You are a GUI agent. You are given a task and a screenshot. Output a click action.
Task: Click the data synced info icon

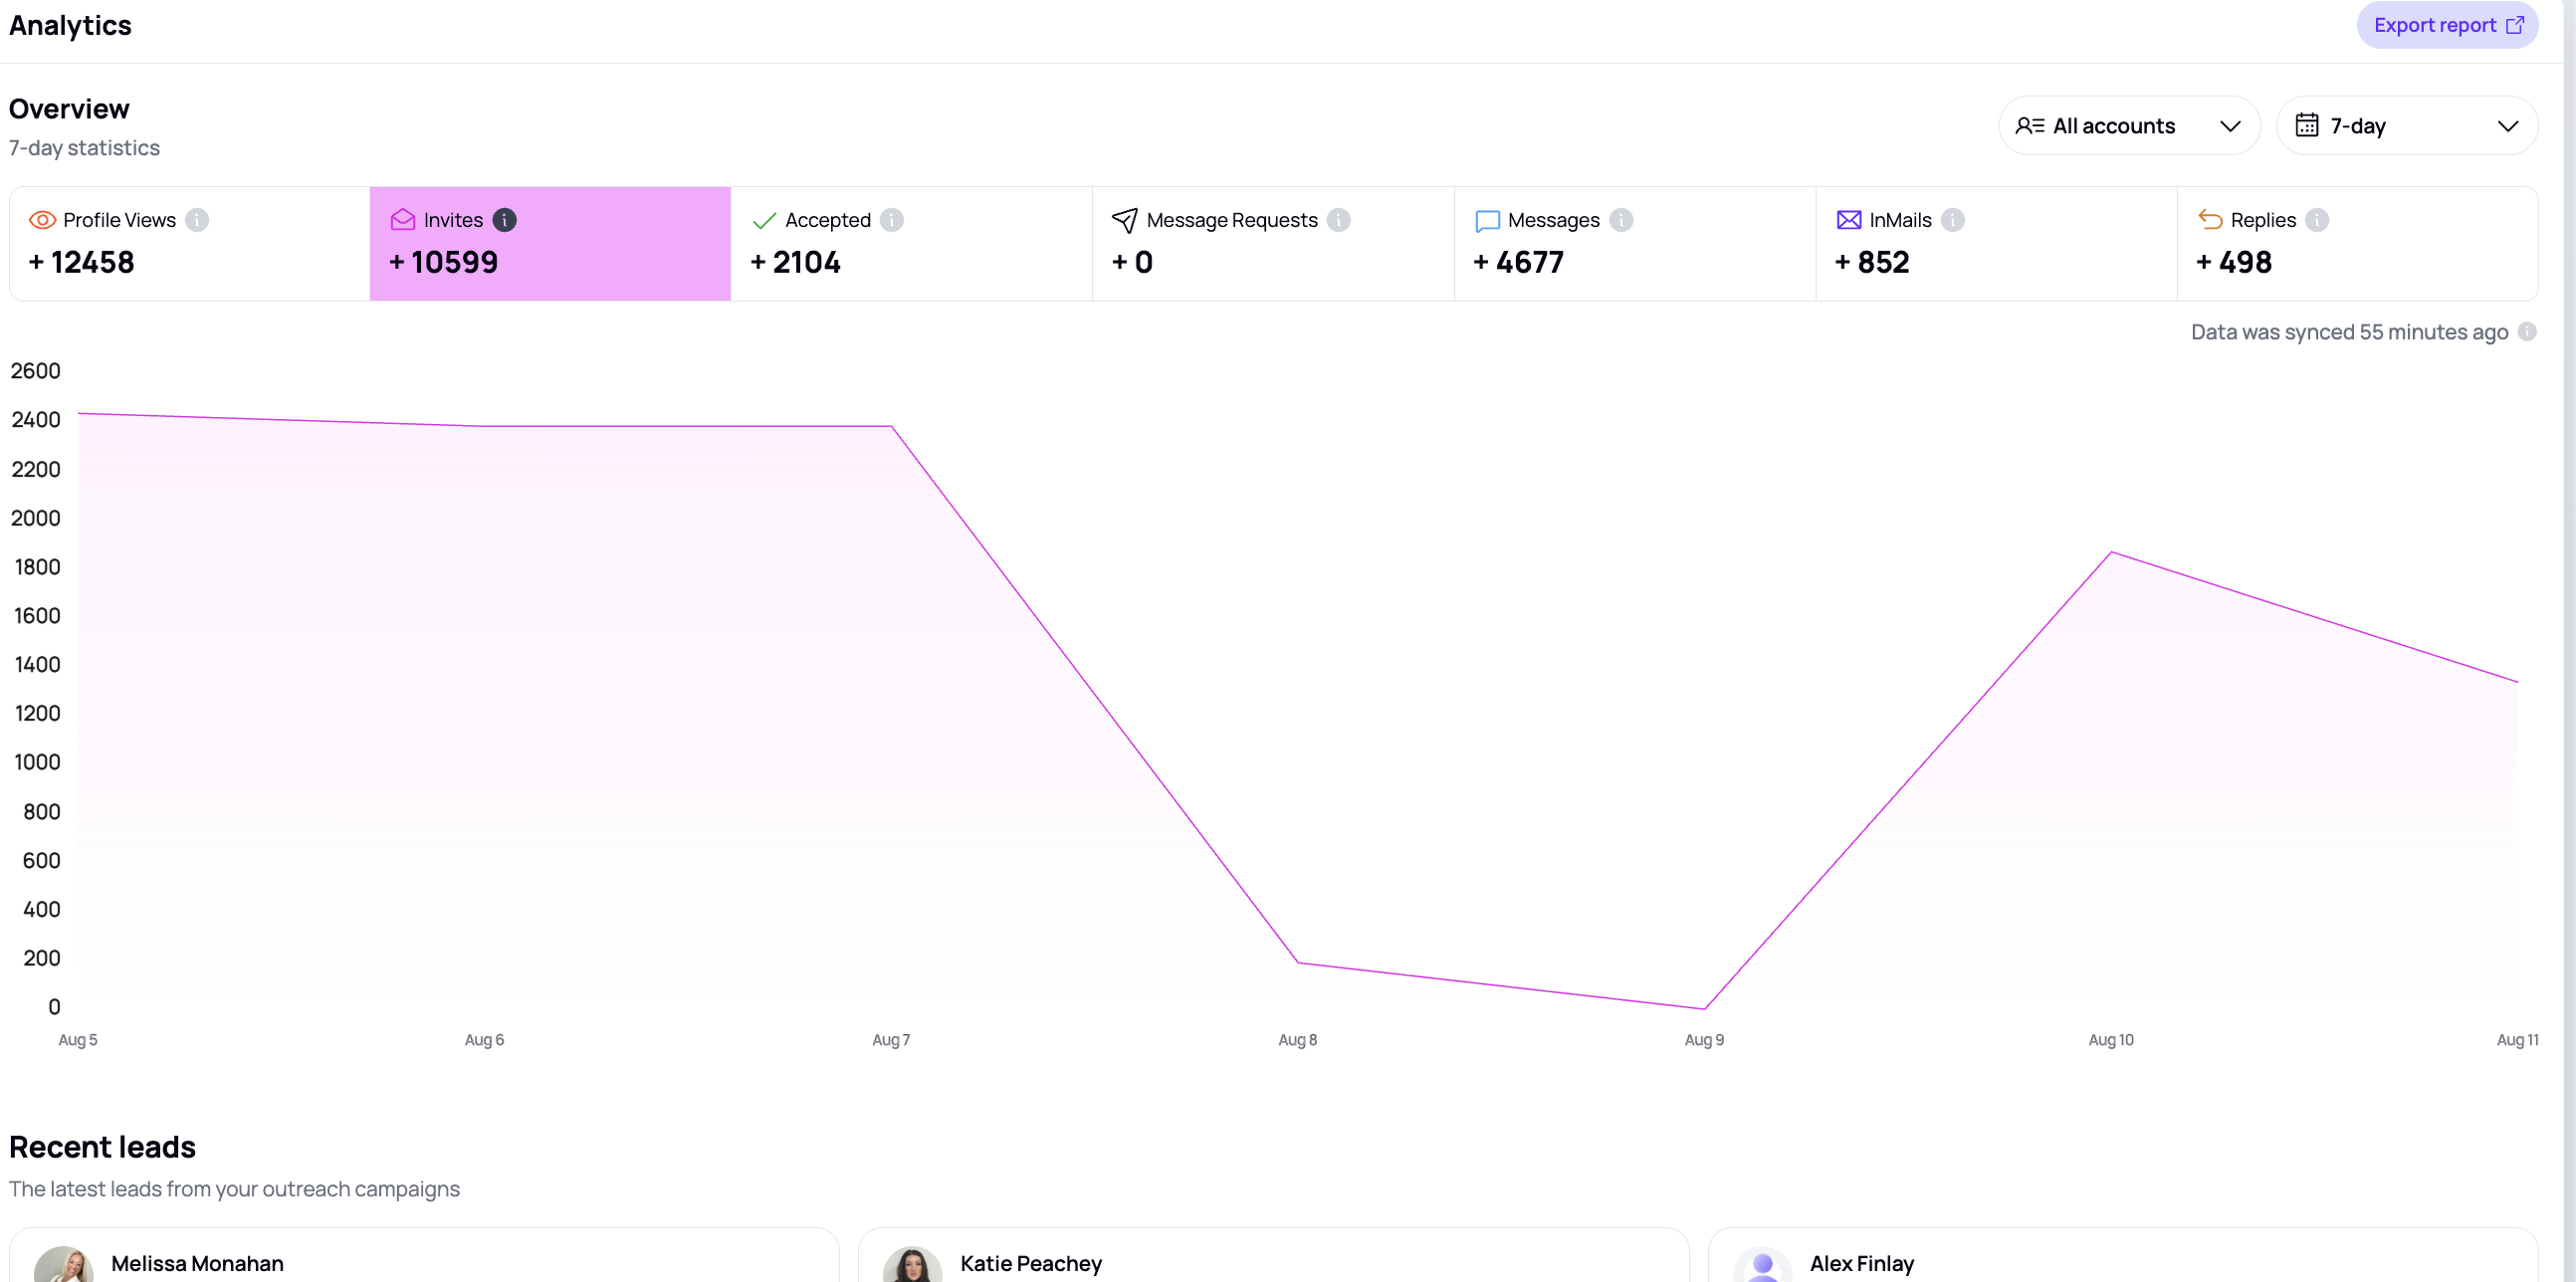[x=2527, y=332]
